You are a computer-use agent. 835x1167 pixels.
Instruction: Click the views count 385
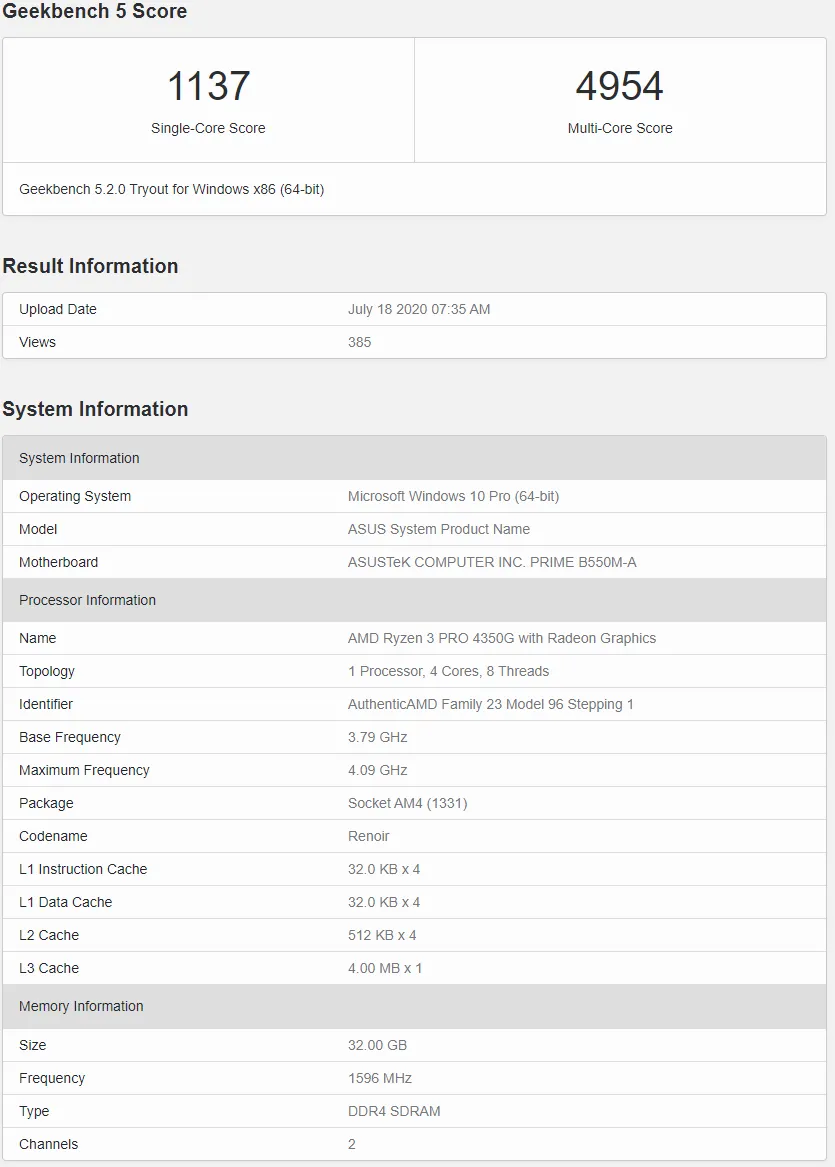[359, 342]
